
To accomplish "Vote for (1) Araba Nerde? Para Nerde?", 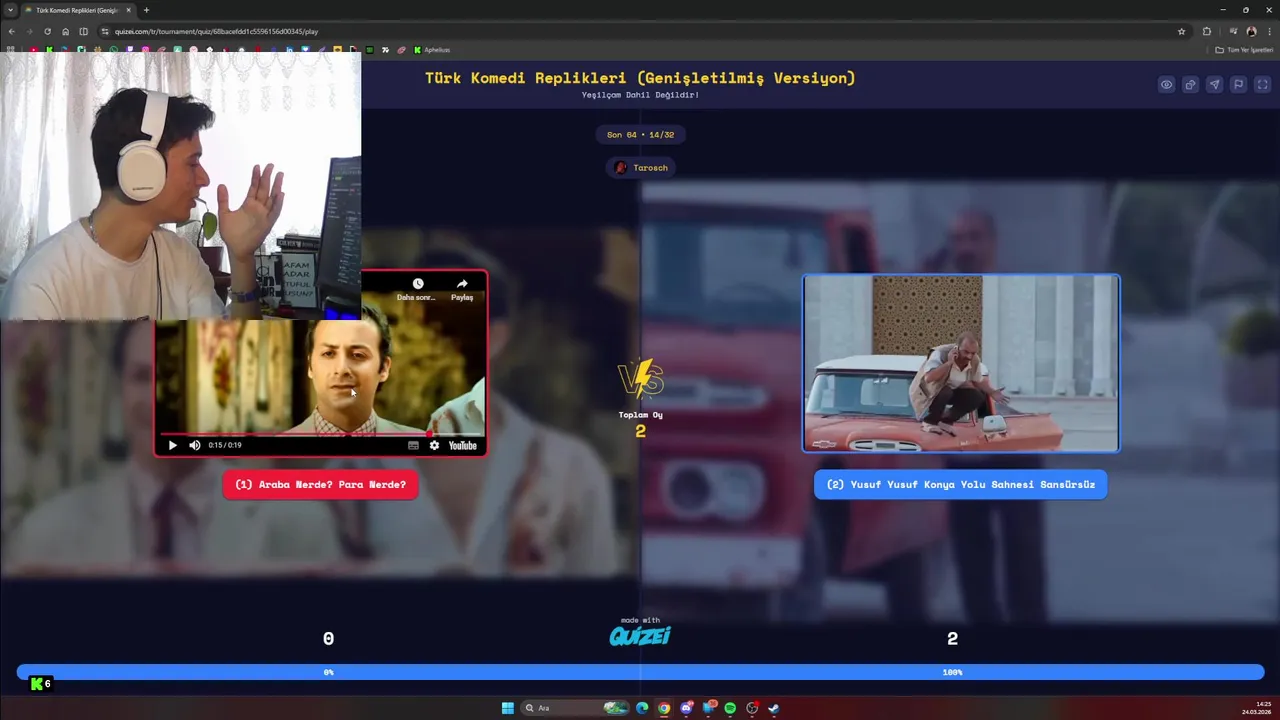I will (320, 485).
